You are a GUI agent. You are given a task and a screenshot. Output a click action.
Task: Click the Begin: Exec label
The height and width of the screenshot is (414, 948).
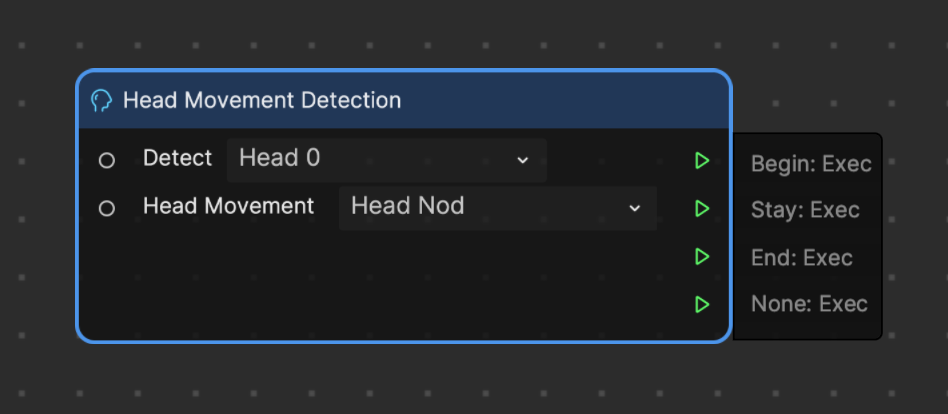811,164
